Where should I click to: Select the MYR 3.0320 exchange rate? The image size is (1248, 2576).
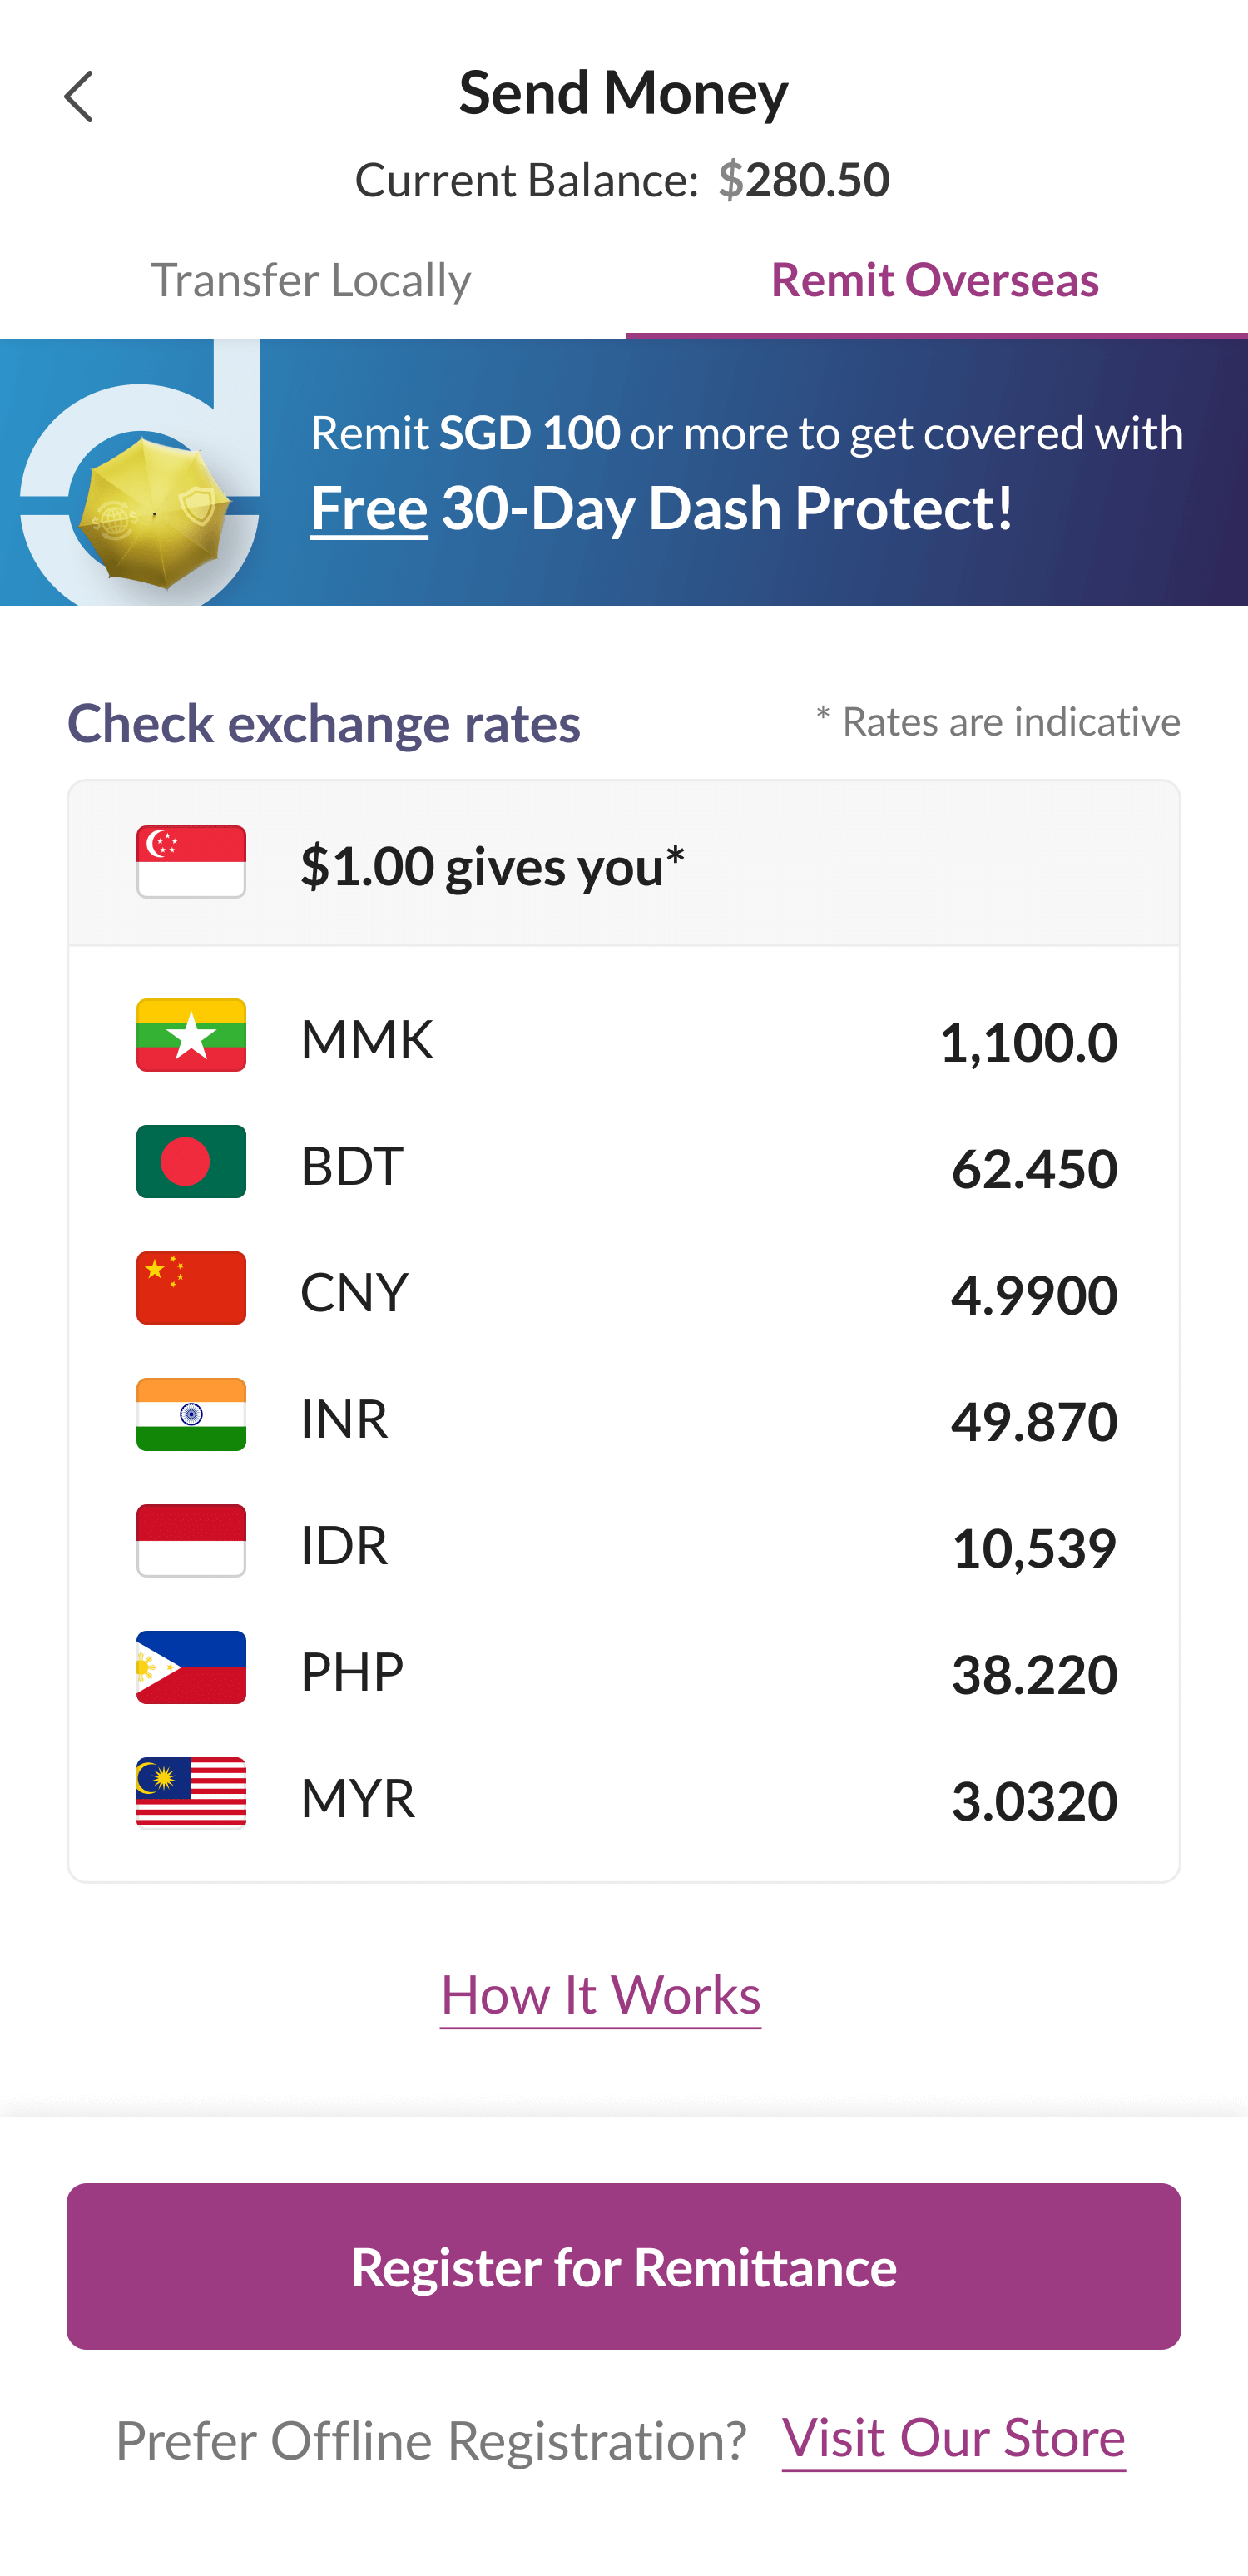click(1033, 1801)
